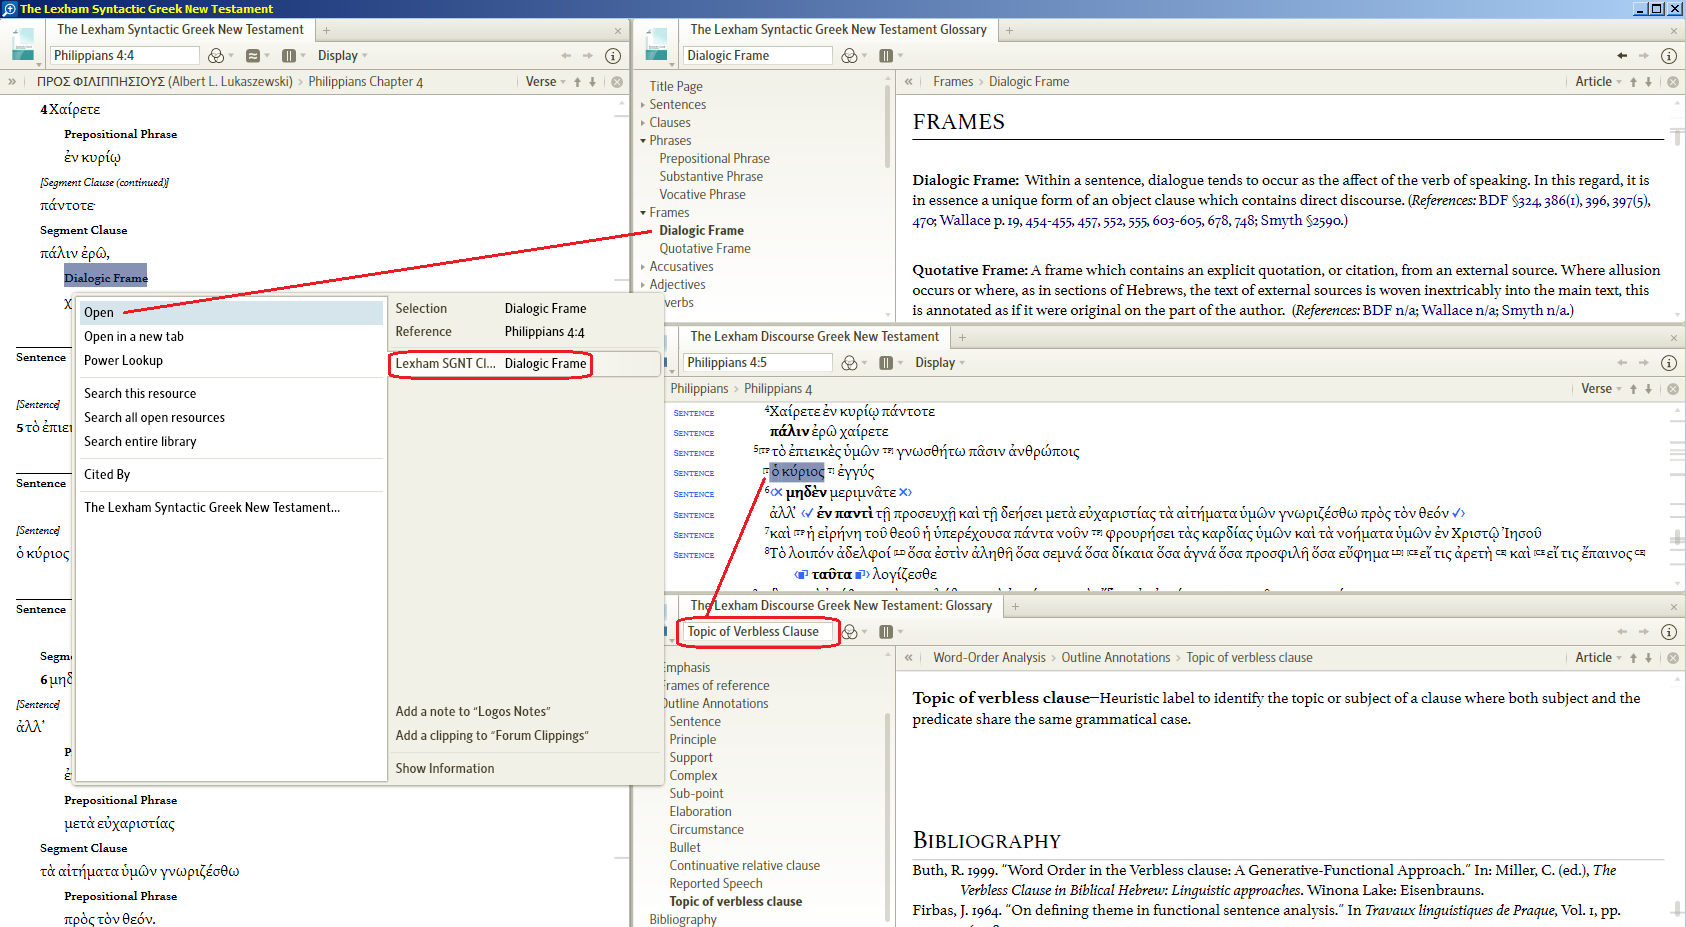Select the Reference Philippians 4:4 entry
The width and height of the screenshot is (1686, 927).
coord(490,332)
